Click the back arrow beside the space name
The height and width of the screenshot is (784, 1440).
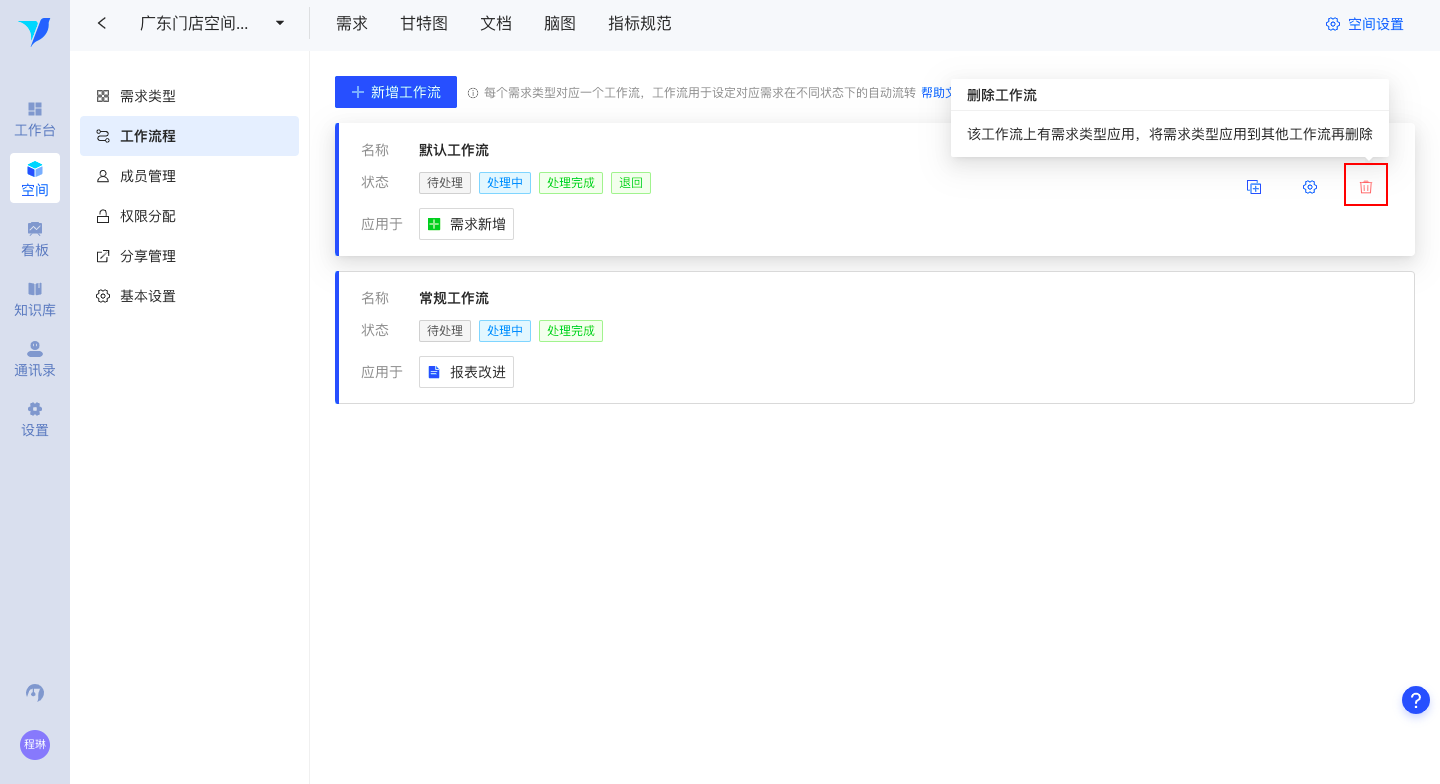(102, 23)
